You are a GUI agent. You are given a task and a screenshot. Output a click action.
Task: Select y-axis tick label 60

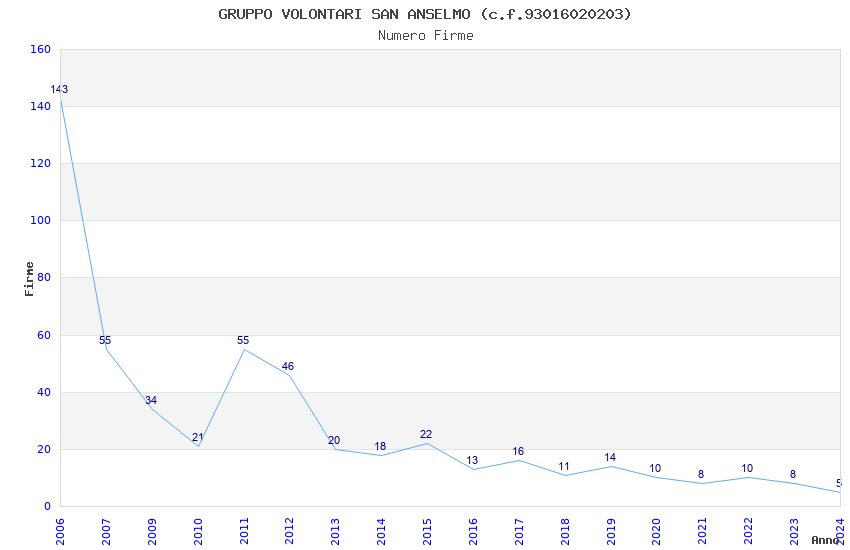click(43, 335)
